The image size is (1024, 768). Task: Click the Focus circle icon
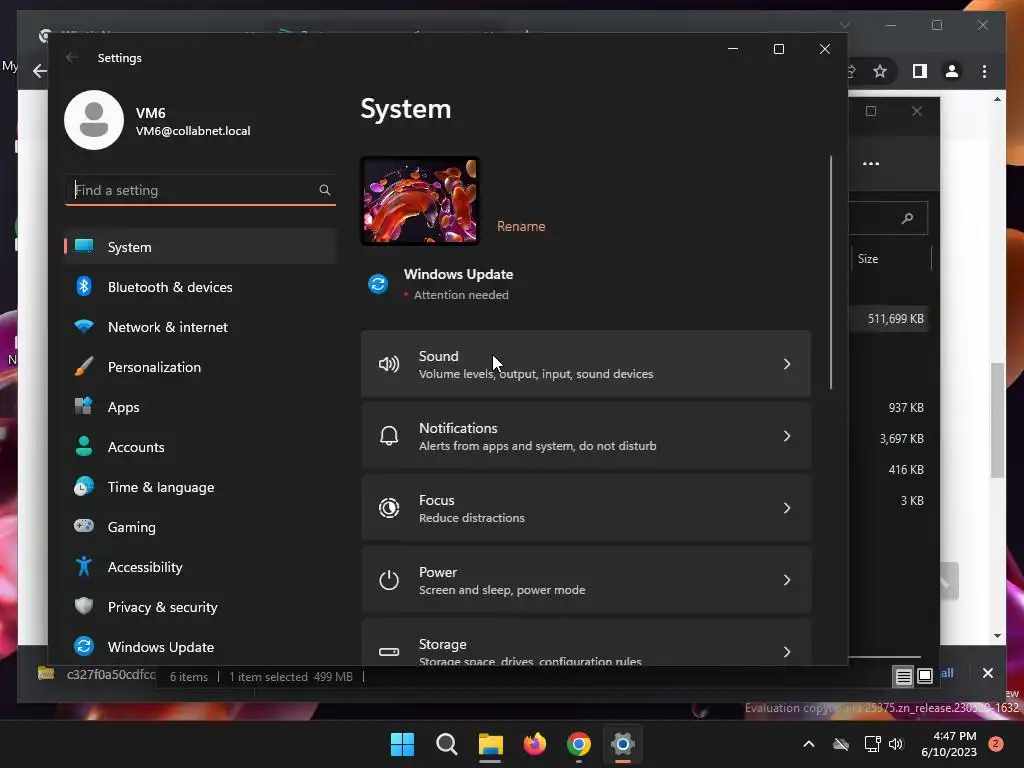(389, 507)
